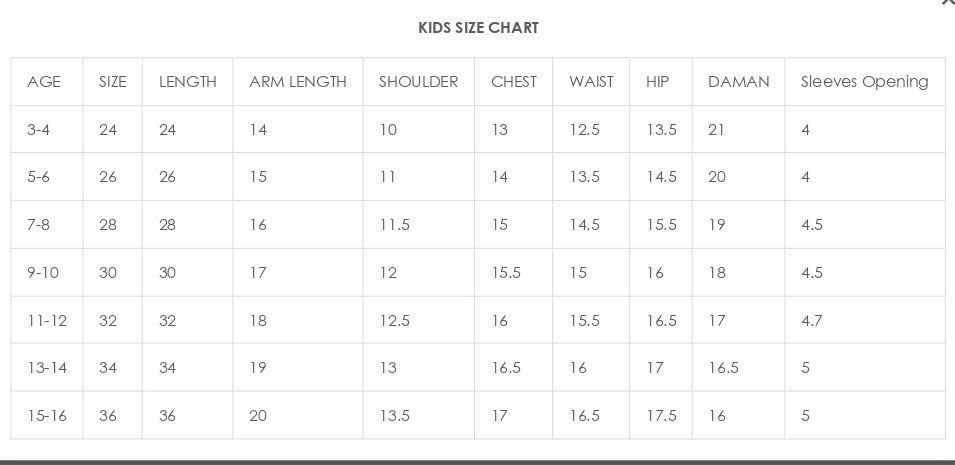
Task: Click the Sleeves Opening column header
Action: point(865,82)
